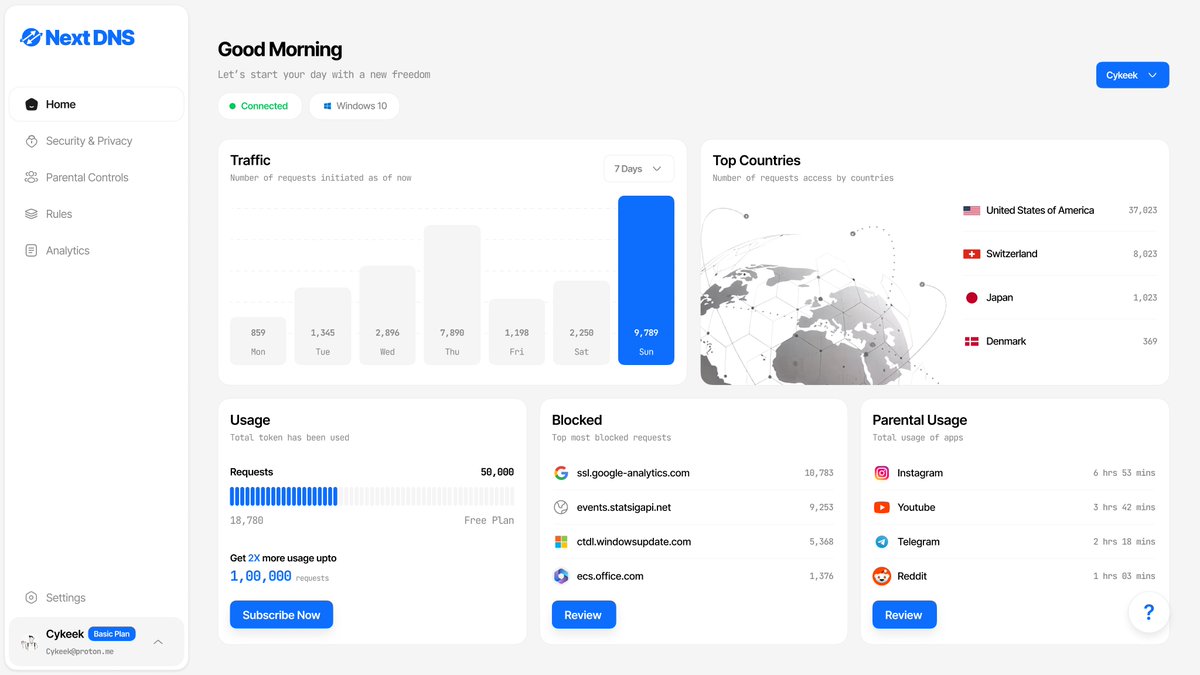Click the Google icon beside ssl.google-analytics.com
1200x675 pixels.
point(560,473)
